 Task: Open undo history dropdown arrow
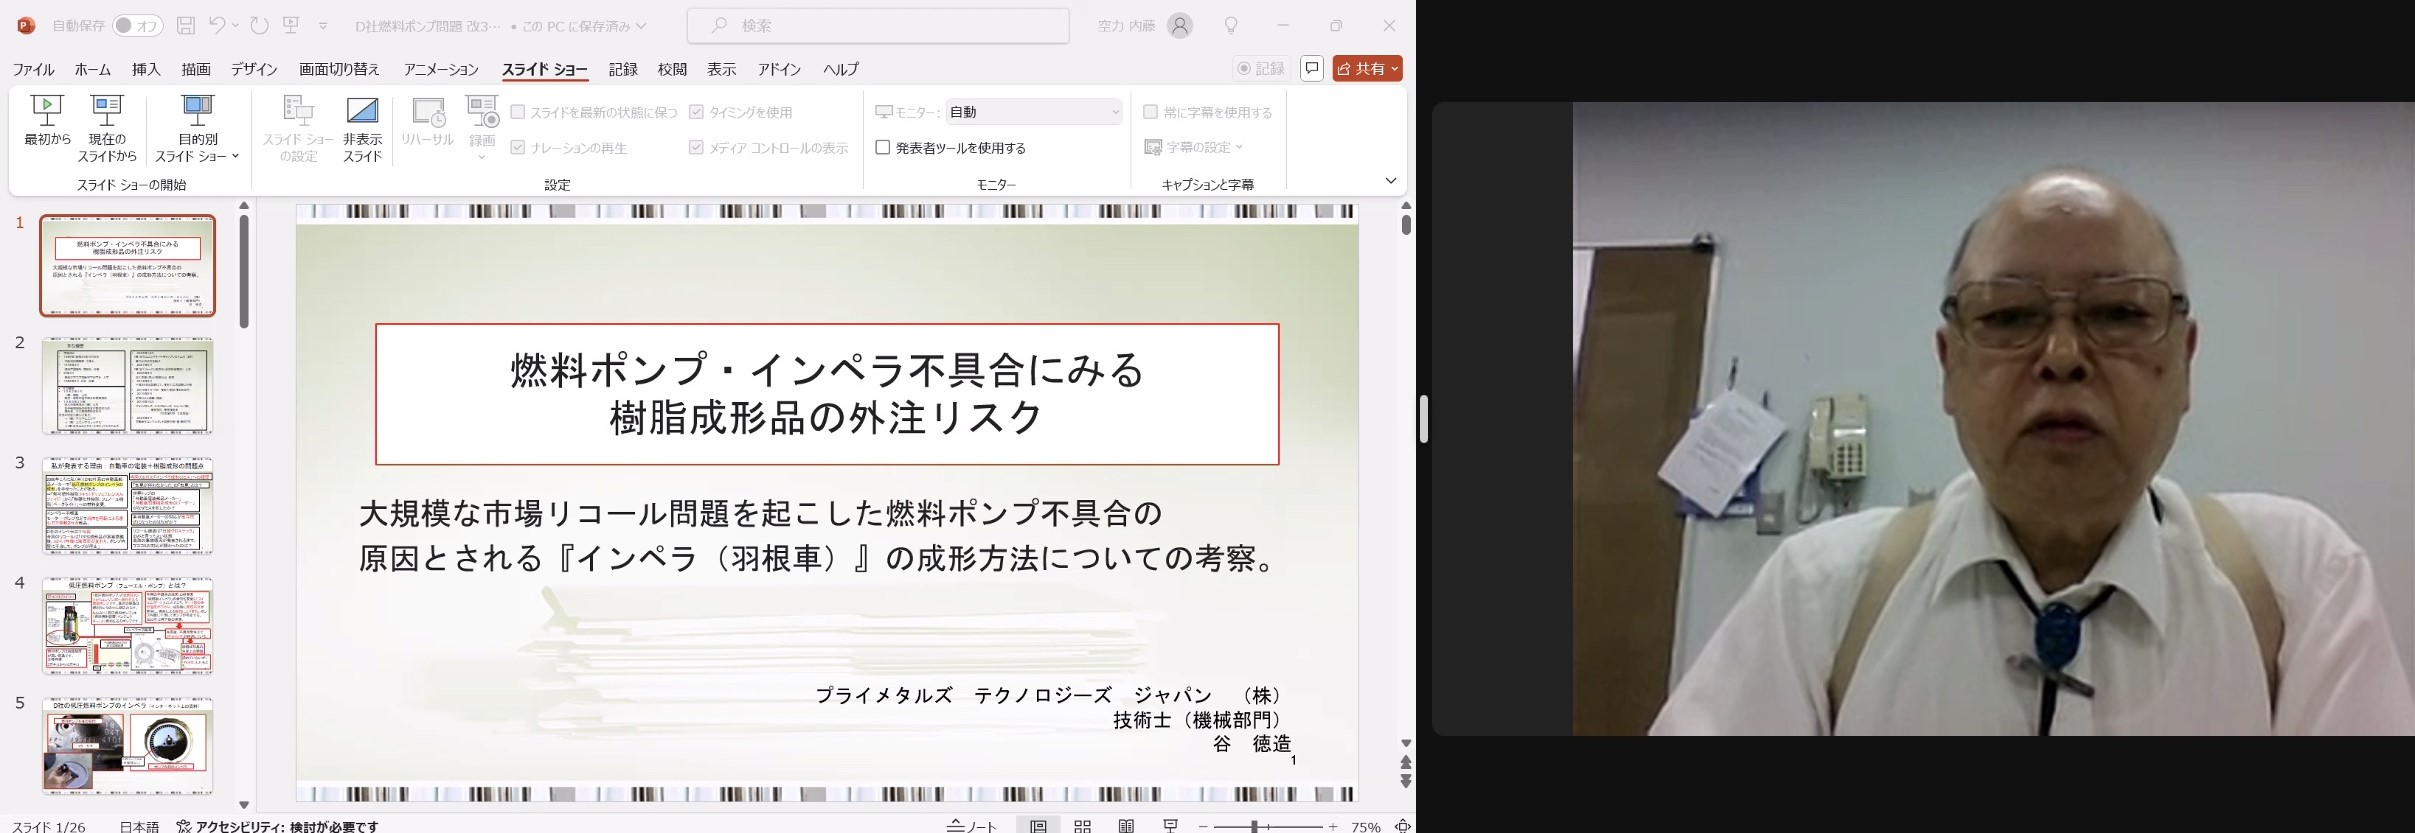(236, 26)
